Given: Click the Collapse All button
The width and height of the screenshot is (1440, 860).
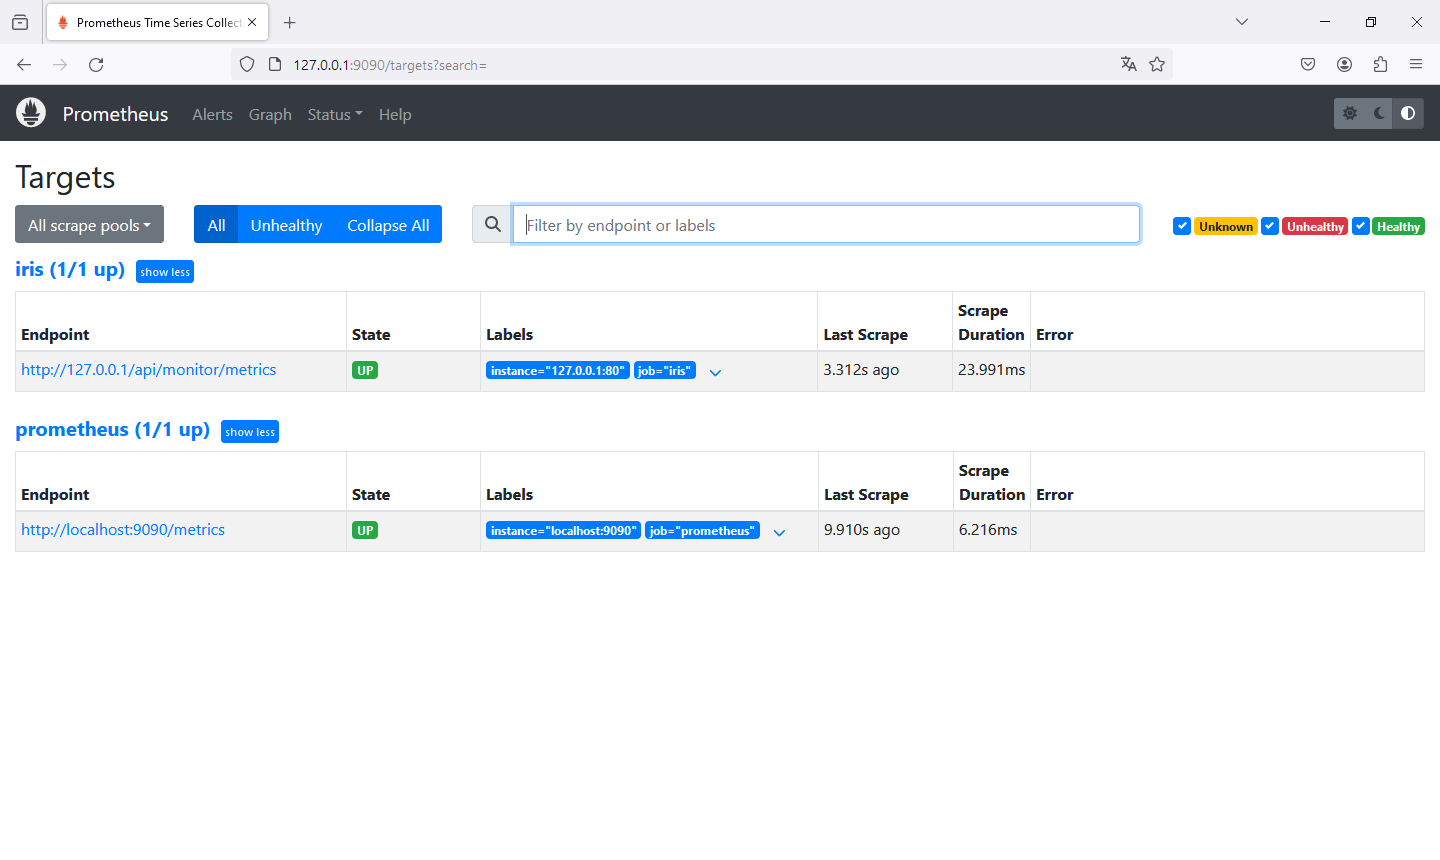Looking at the screenshot, I should point(388,225).
